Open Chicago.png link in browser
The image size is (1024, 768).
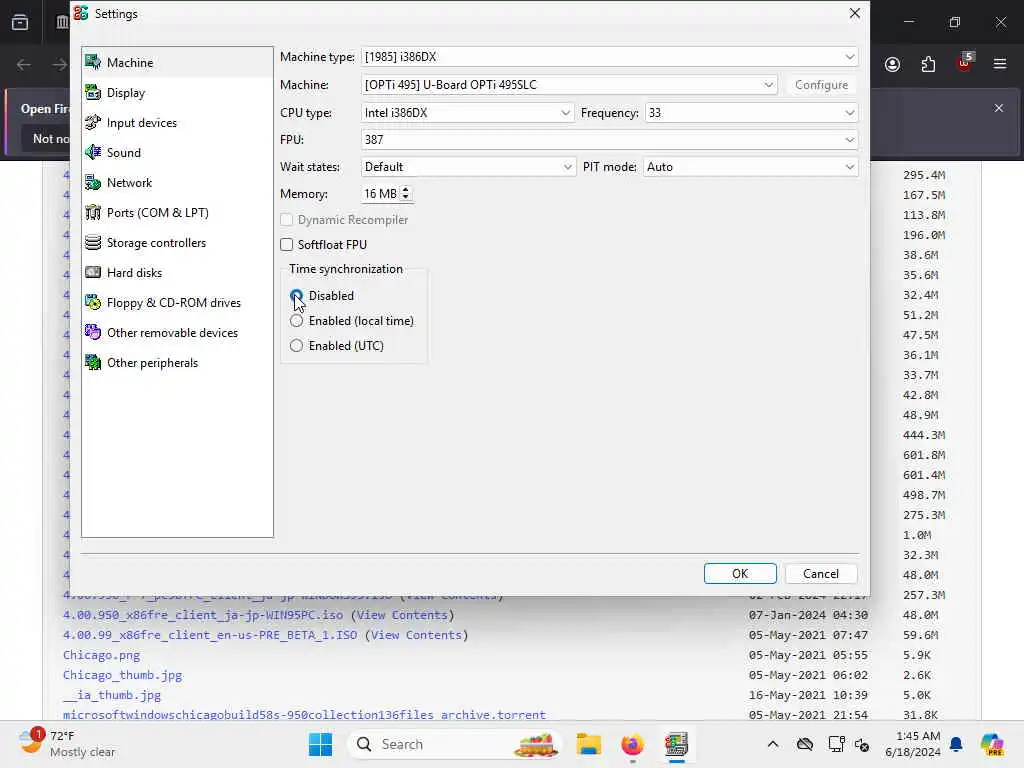click(101, 655)
